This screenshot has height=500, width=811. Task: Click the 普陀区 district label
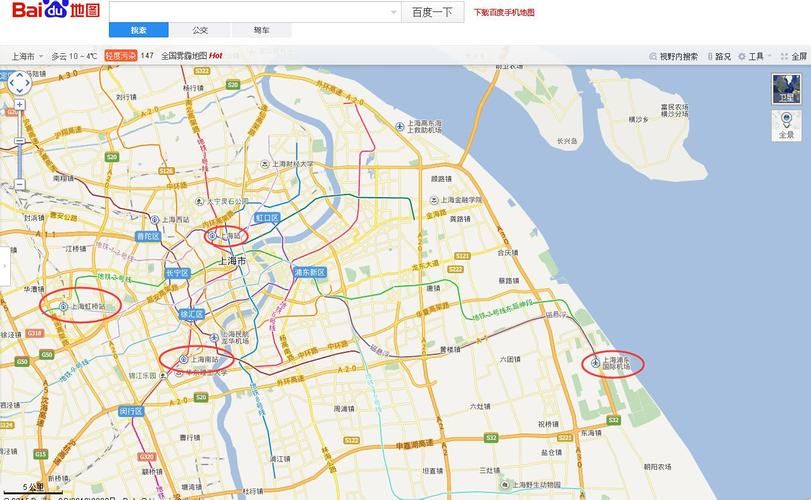pos(148,236)
